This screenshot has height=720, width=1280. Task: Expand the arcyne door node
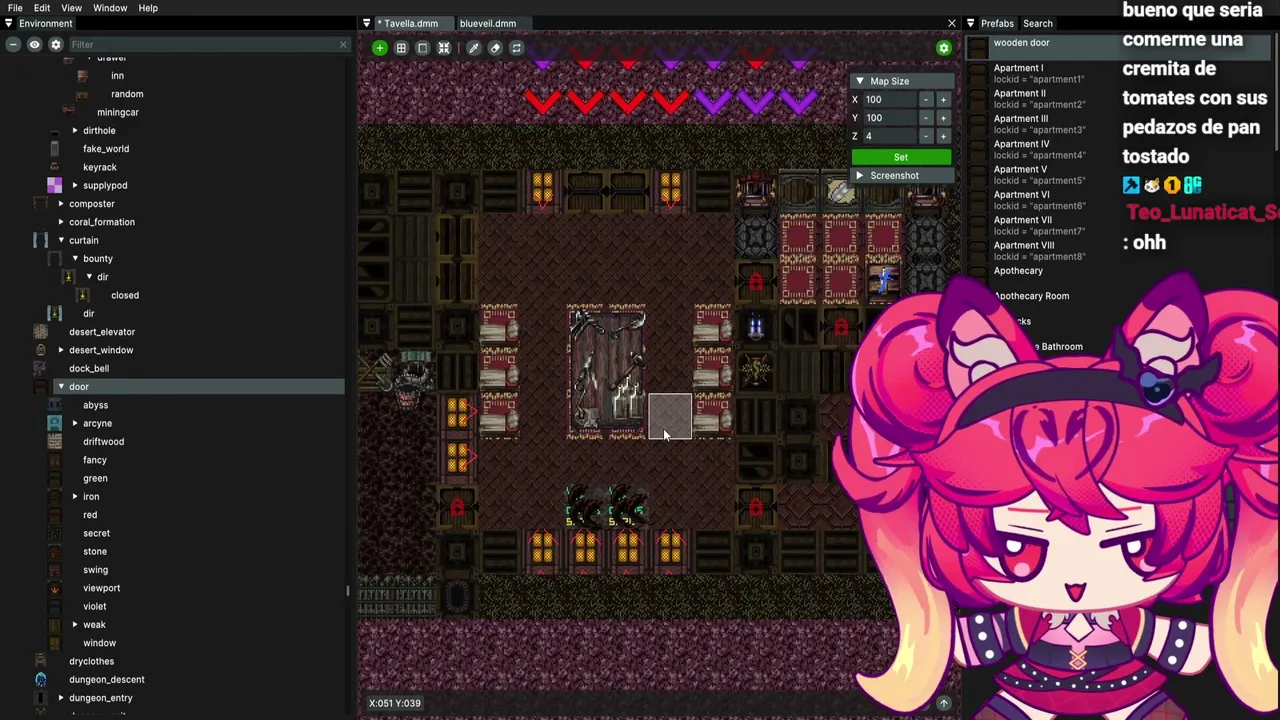[75, 424]
